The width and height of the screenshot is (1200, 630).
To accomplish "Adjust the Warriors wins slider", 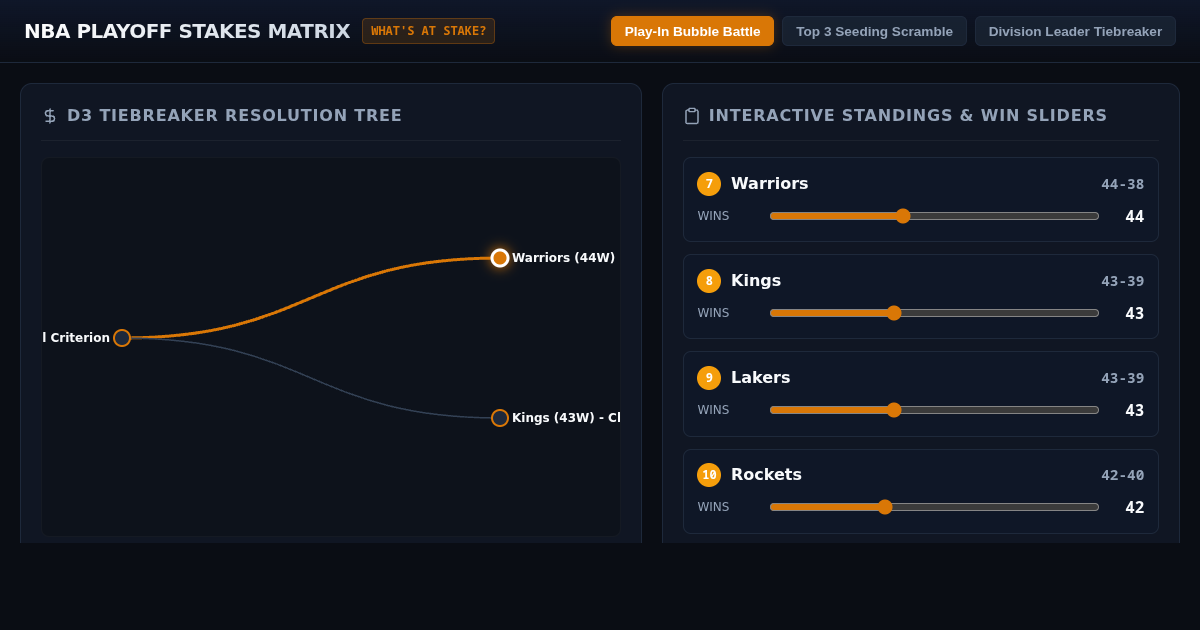I will click(934, 216).
